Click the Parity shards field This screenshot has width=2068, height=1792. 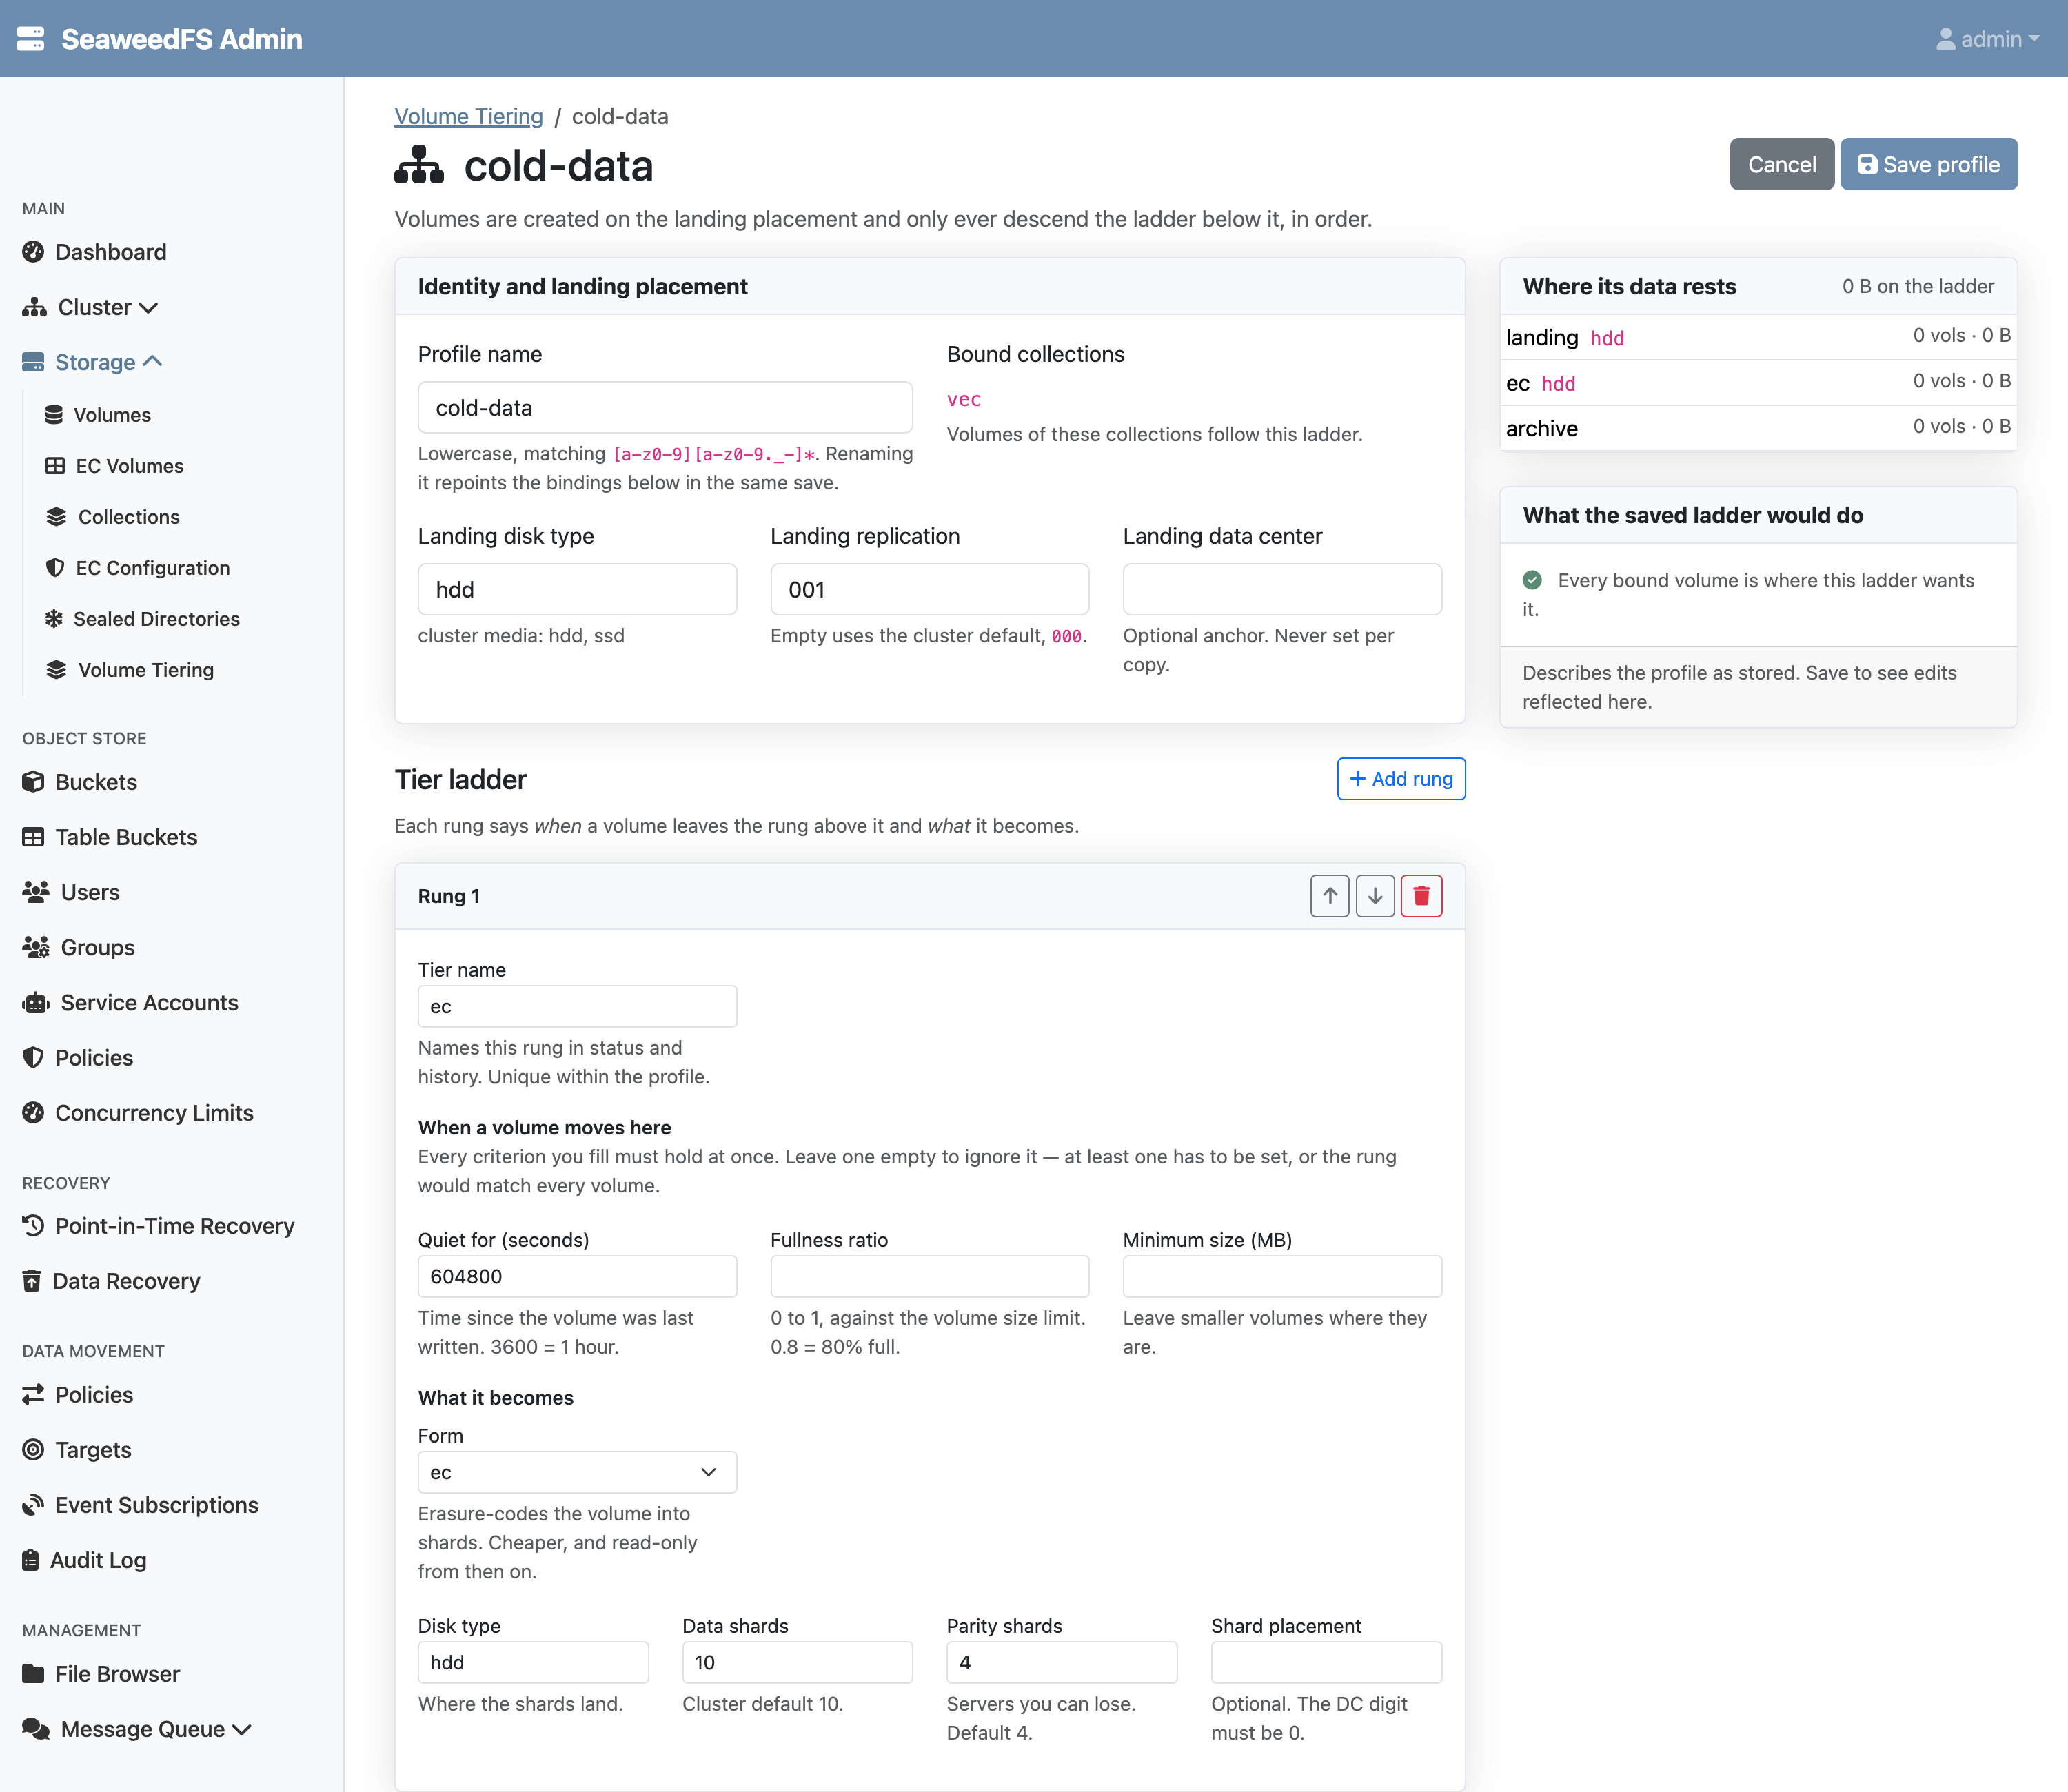(x=1062, y=1662)
